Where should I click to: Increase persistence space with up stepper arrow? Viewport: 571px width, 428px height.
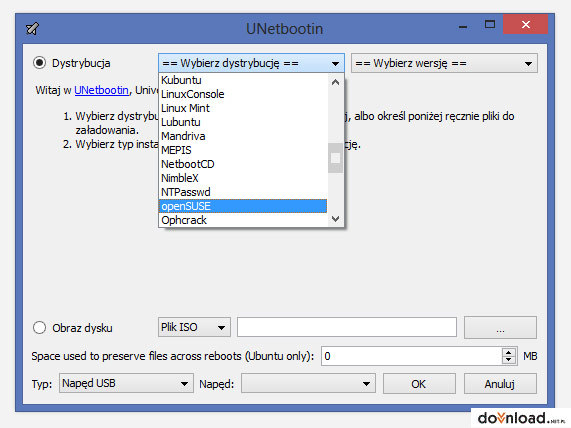click(x=509, y=352)
